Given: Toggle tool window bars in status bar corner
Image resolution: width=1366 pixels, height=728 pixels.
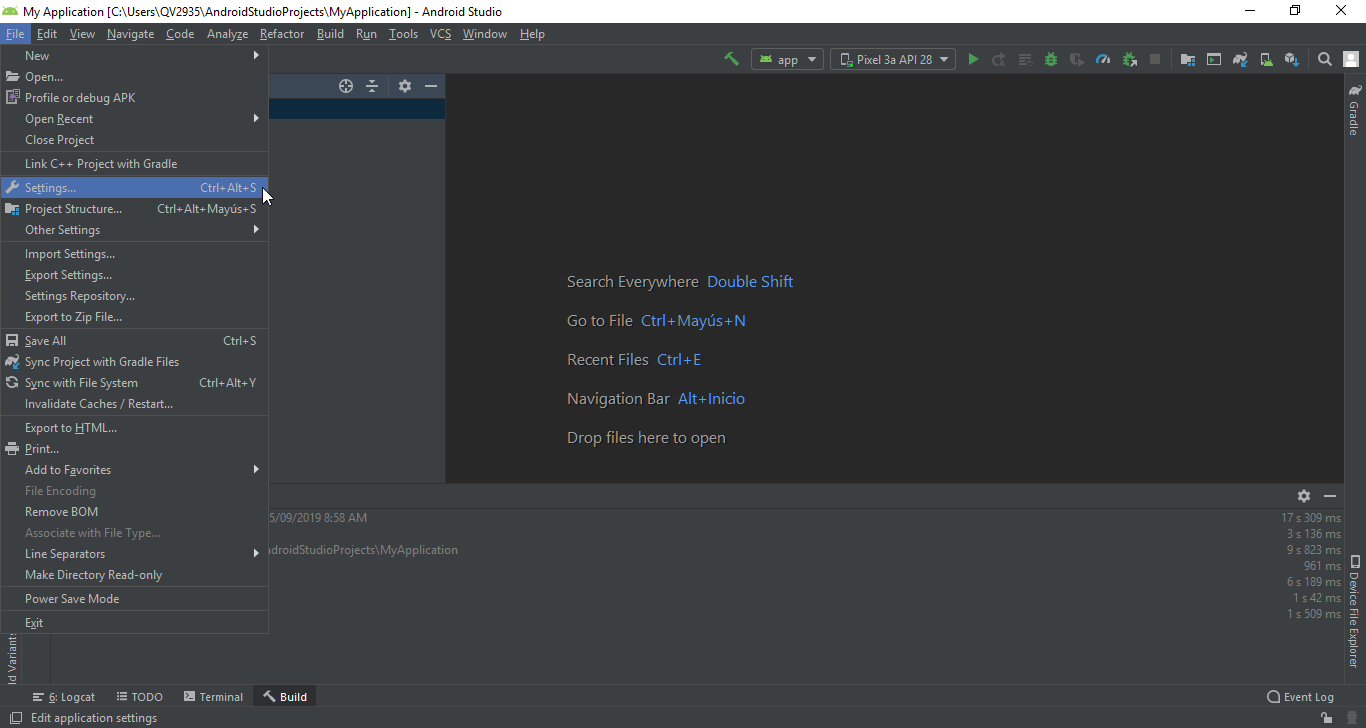Looking at the screenshot, I should click(16, 718).
